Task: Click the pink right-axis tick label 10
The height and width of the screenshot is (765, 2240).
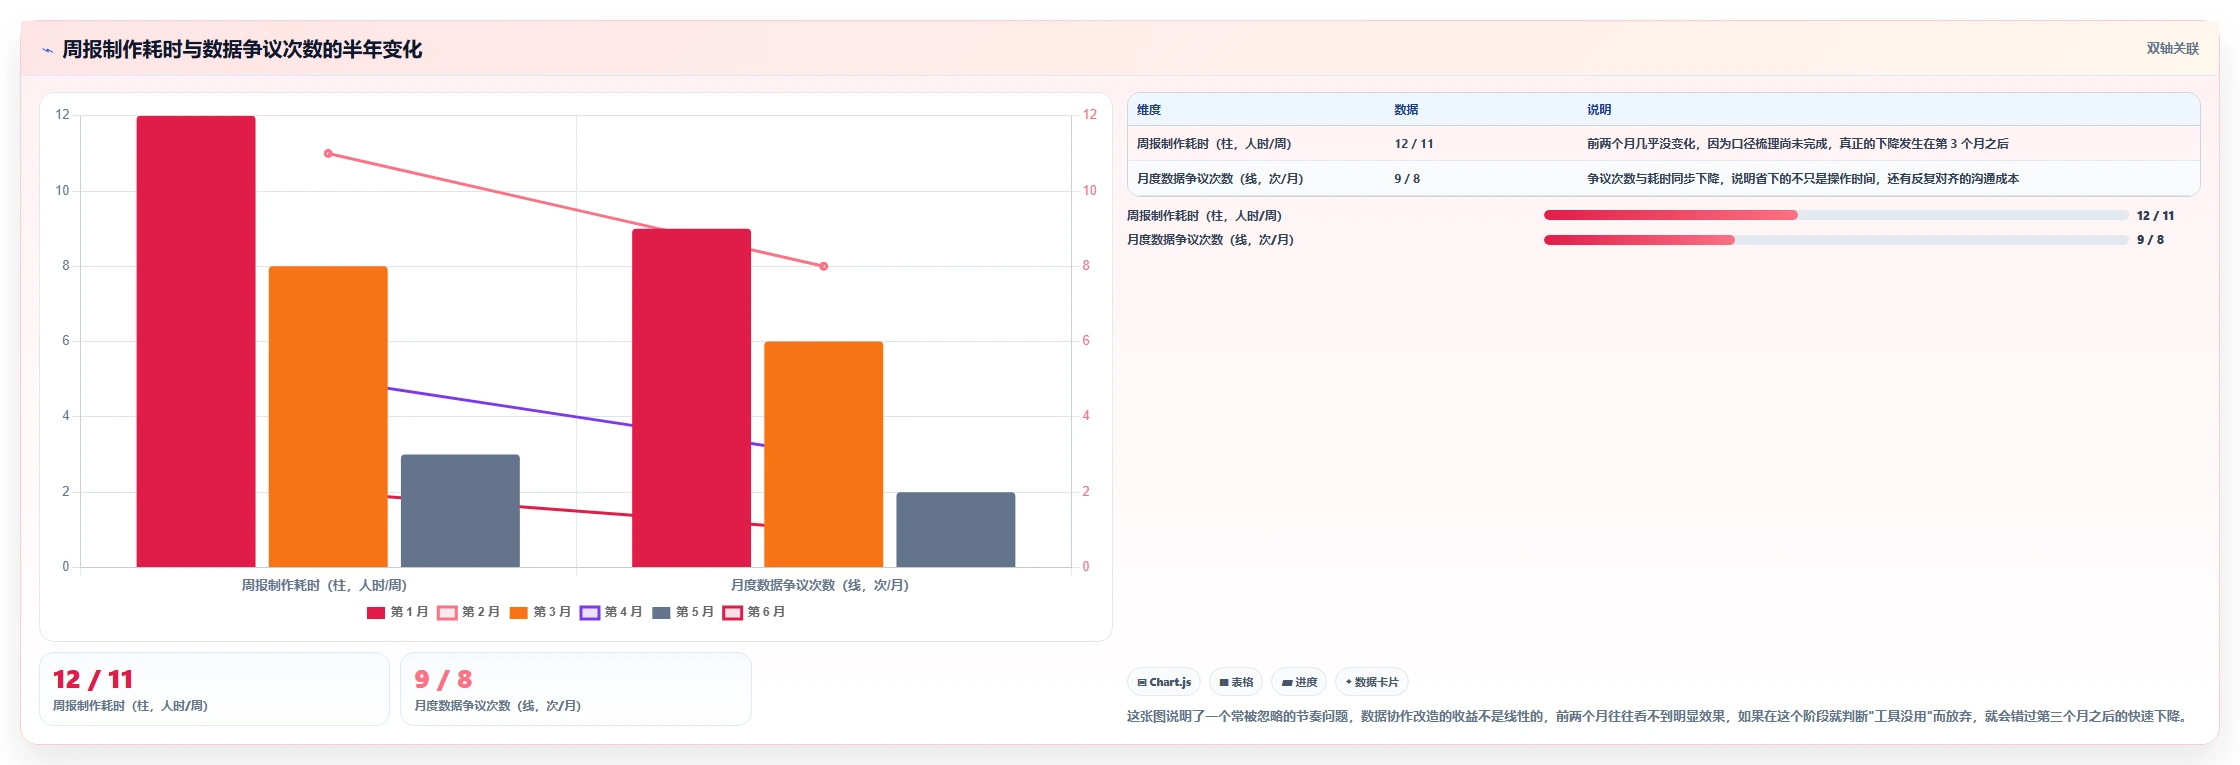Action: coord(1089,190)
